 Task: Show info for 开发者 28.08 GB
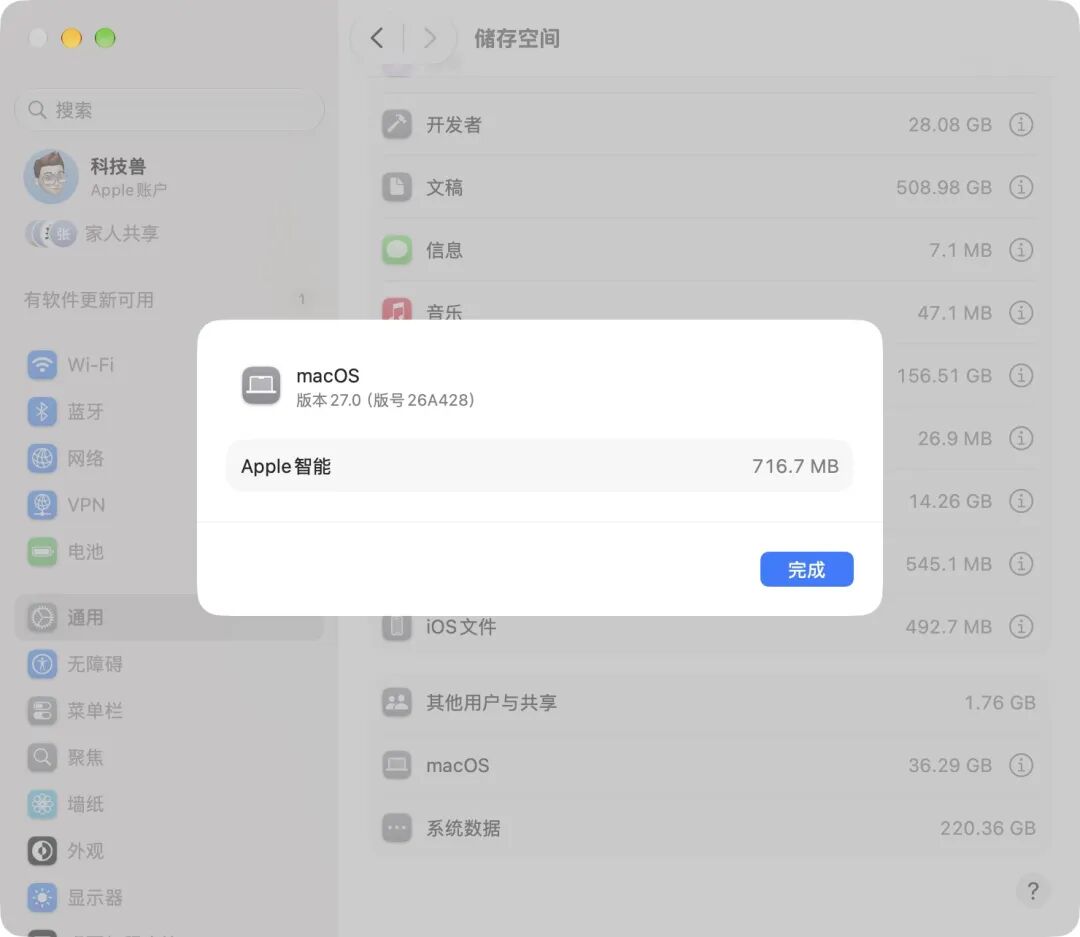pos(1021,124)
